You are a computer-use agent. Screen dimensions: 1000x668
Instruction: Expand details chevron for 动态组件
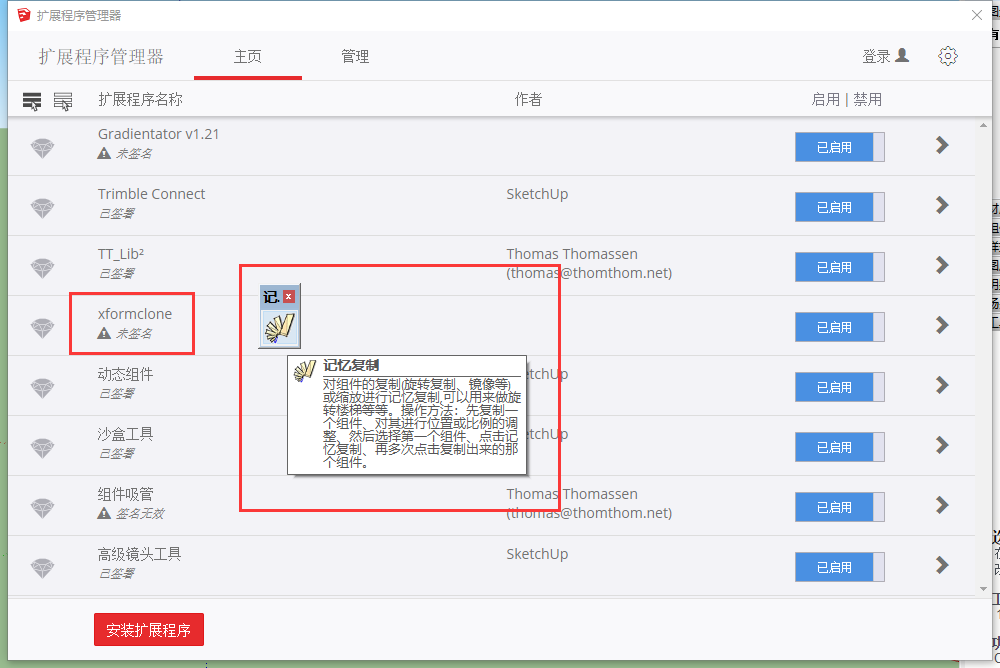click(x=942, y=385)
